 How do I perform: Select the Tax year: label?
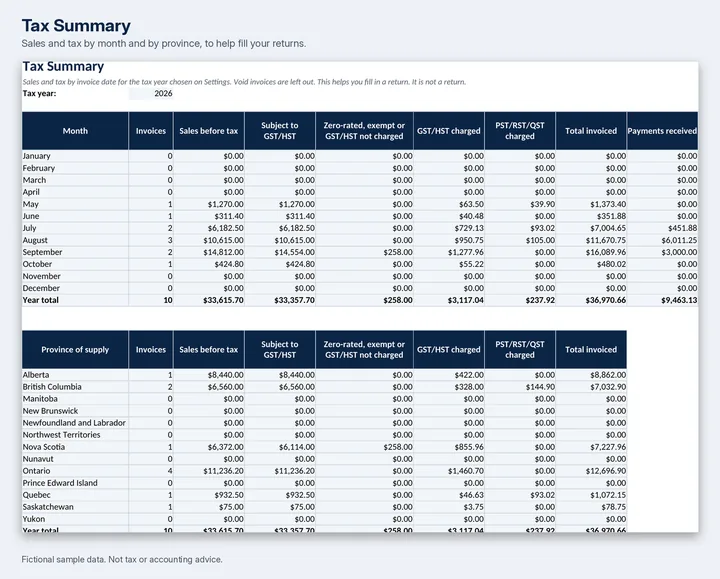click(x=39, y=94)
